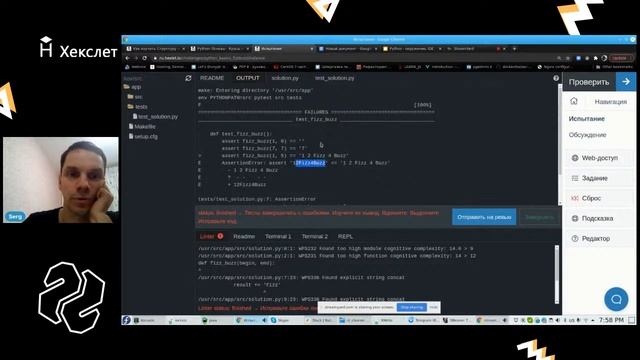Click the question icon beside Редактор
The image size is (640, 360).
[575, 238]
